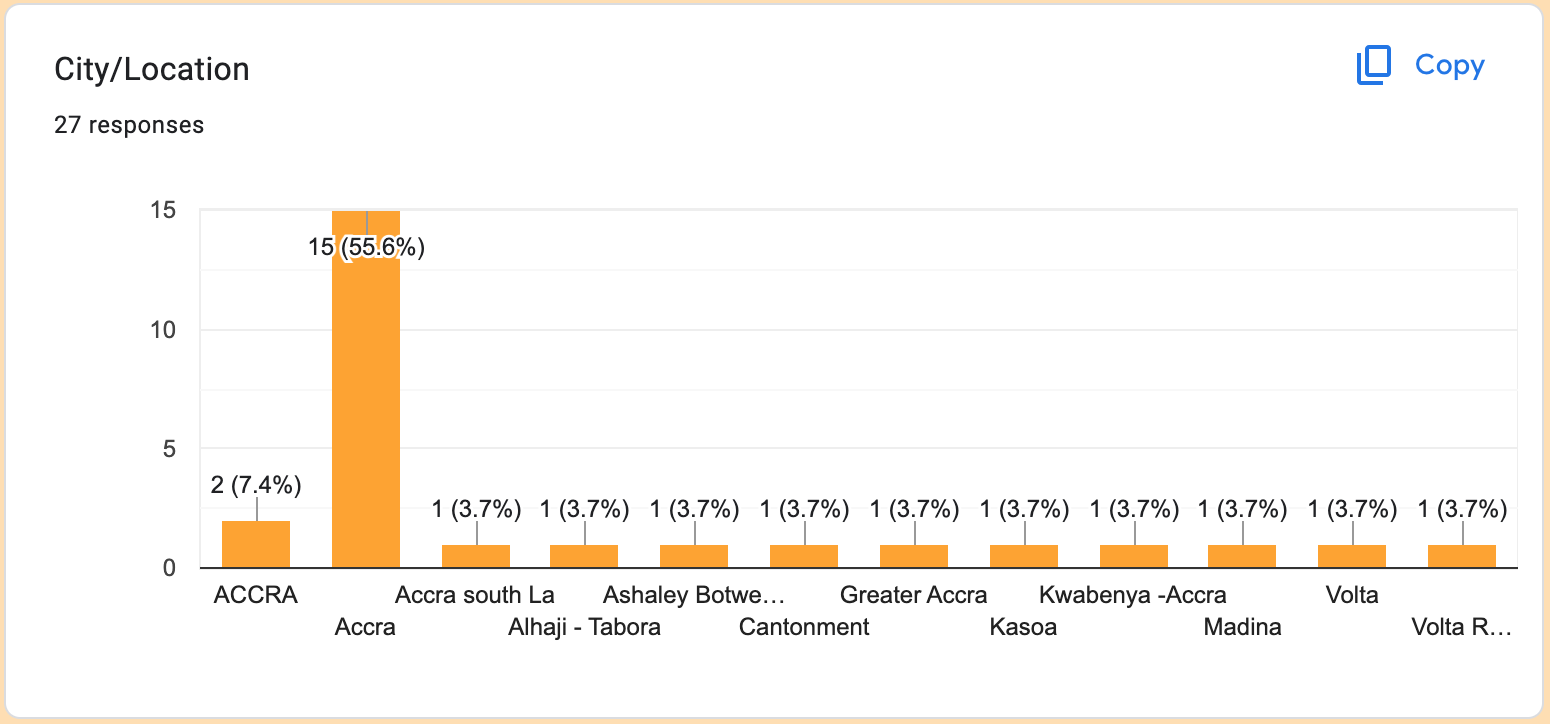Viewport: 1550px width, 724px height.
Task: Click the 27 responses text
Action: 129,125
